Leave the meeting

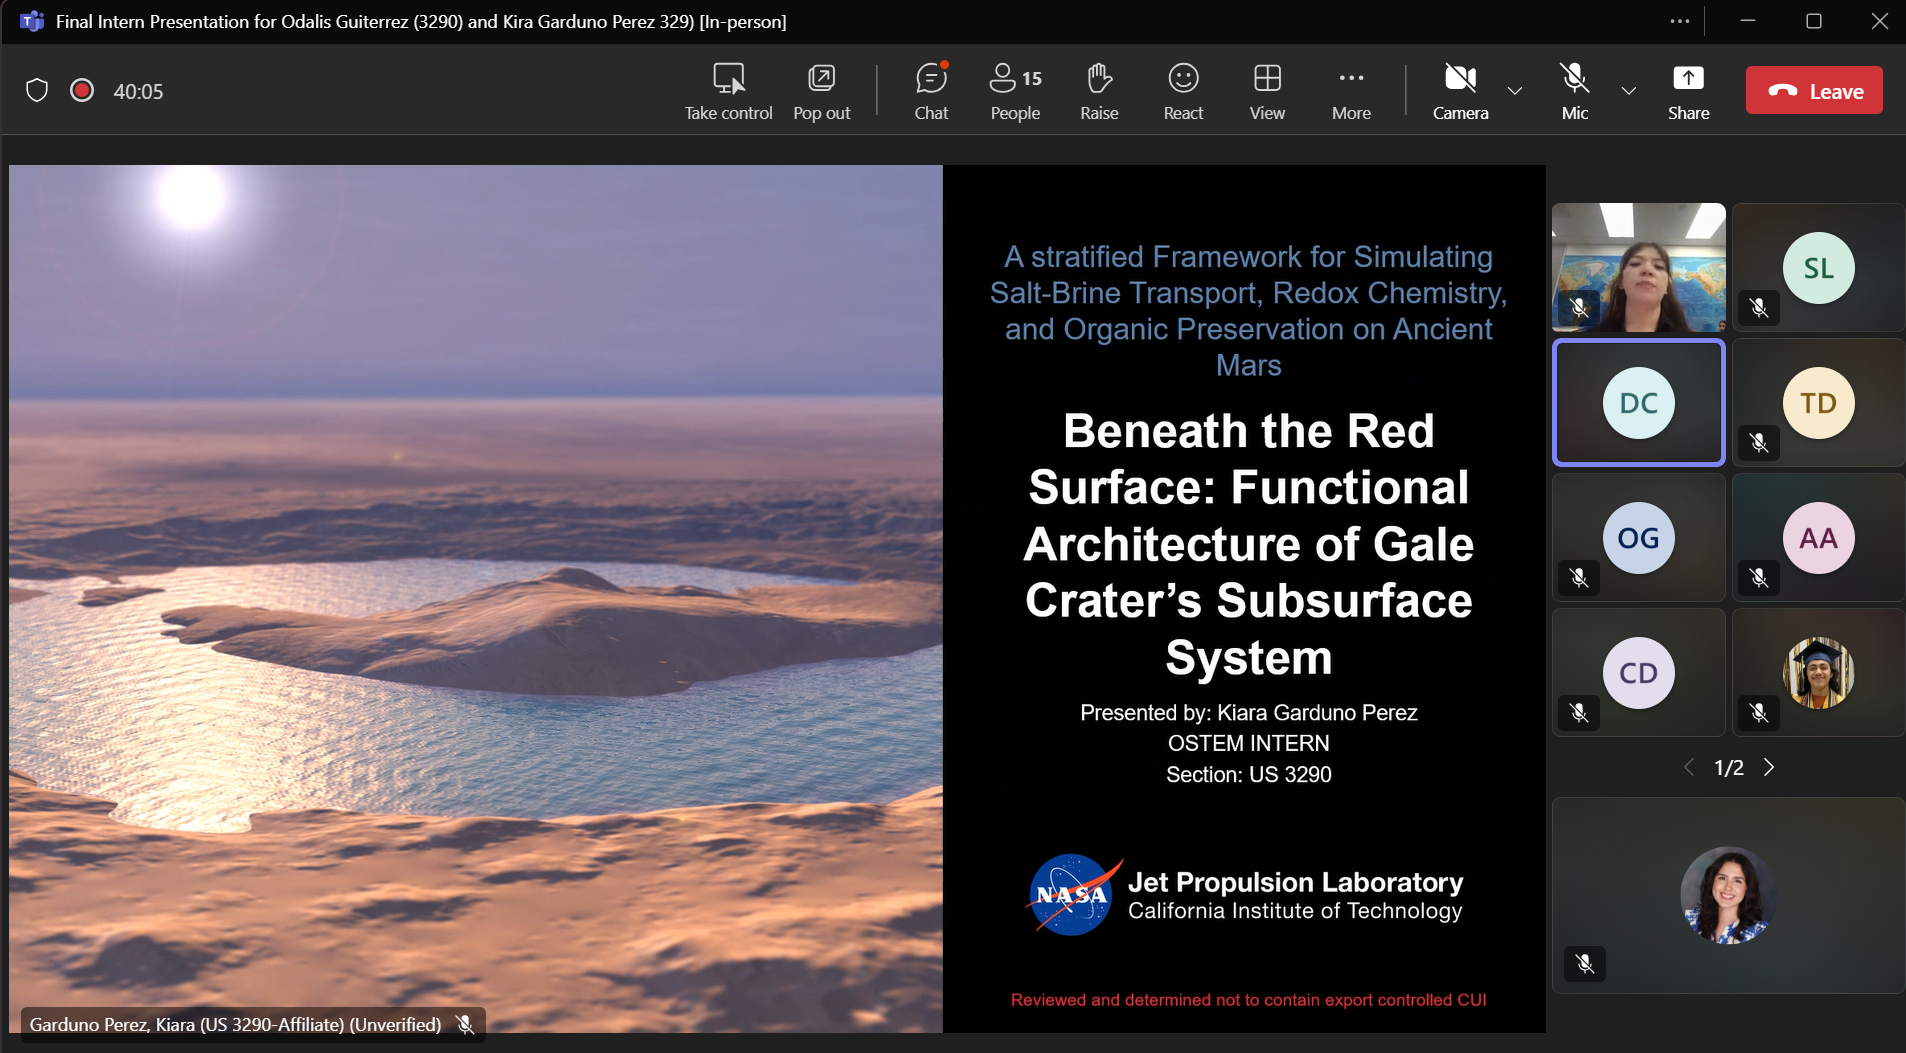click(x=1814, y=91)
